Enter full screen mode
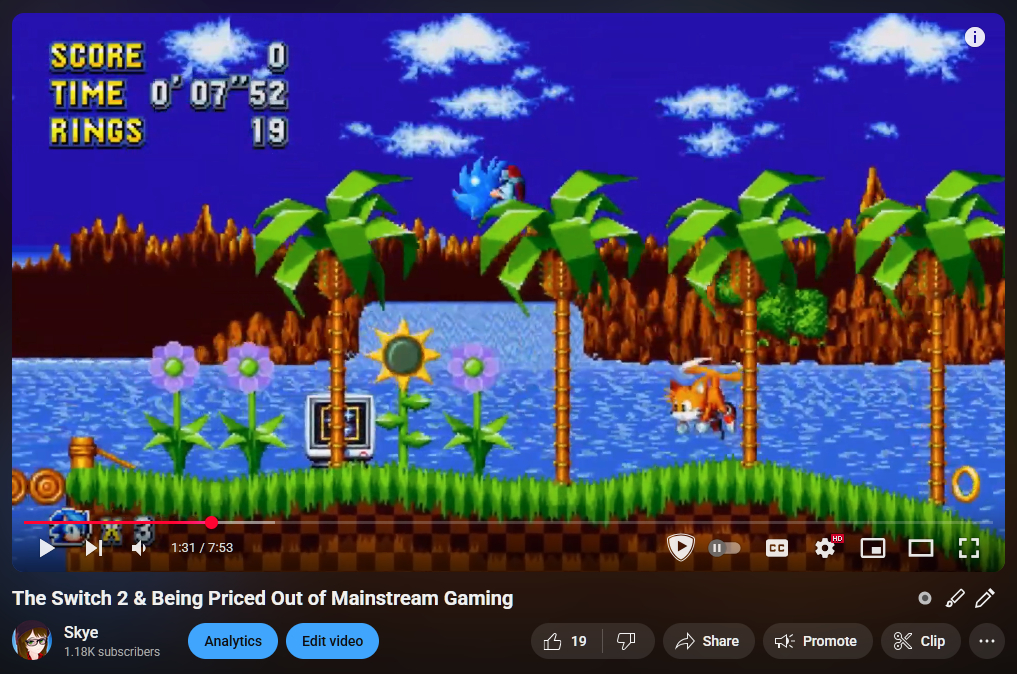The image size is (1017, 674). (x=968, y=548)
